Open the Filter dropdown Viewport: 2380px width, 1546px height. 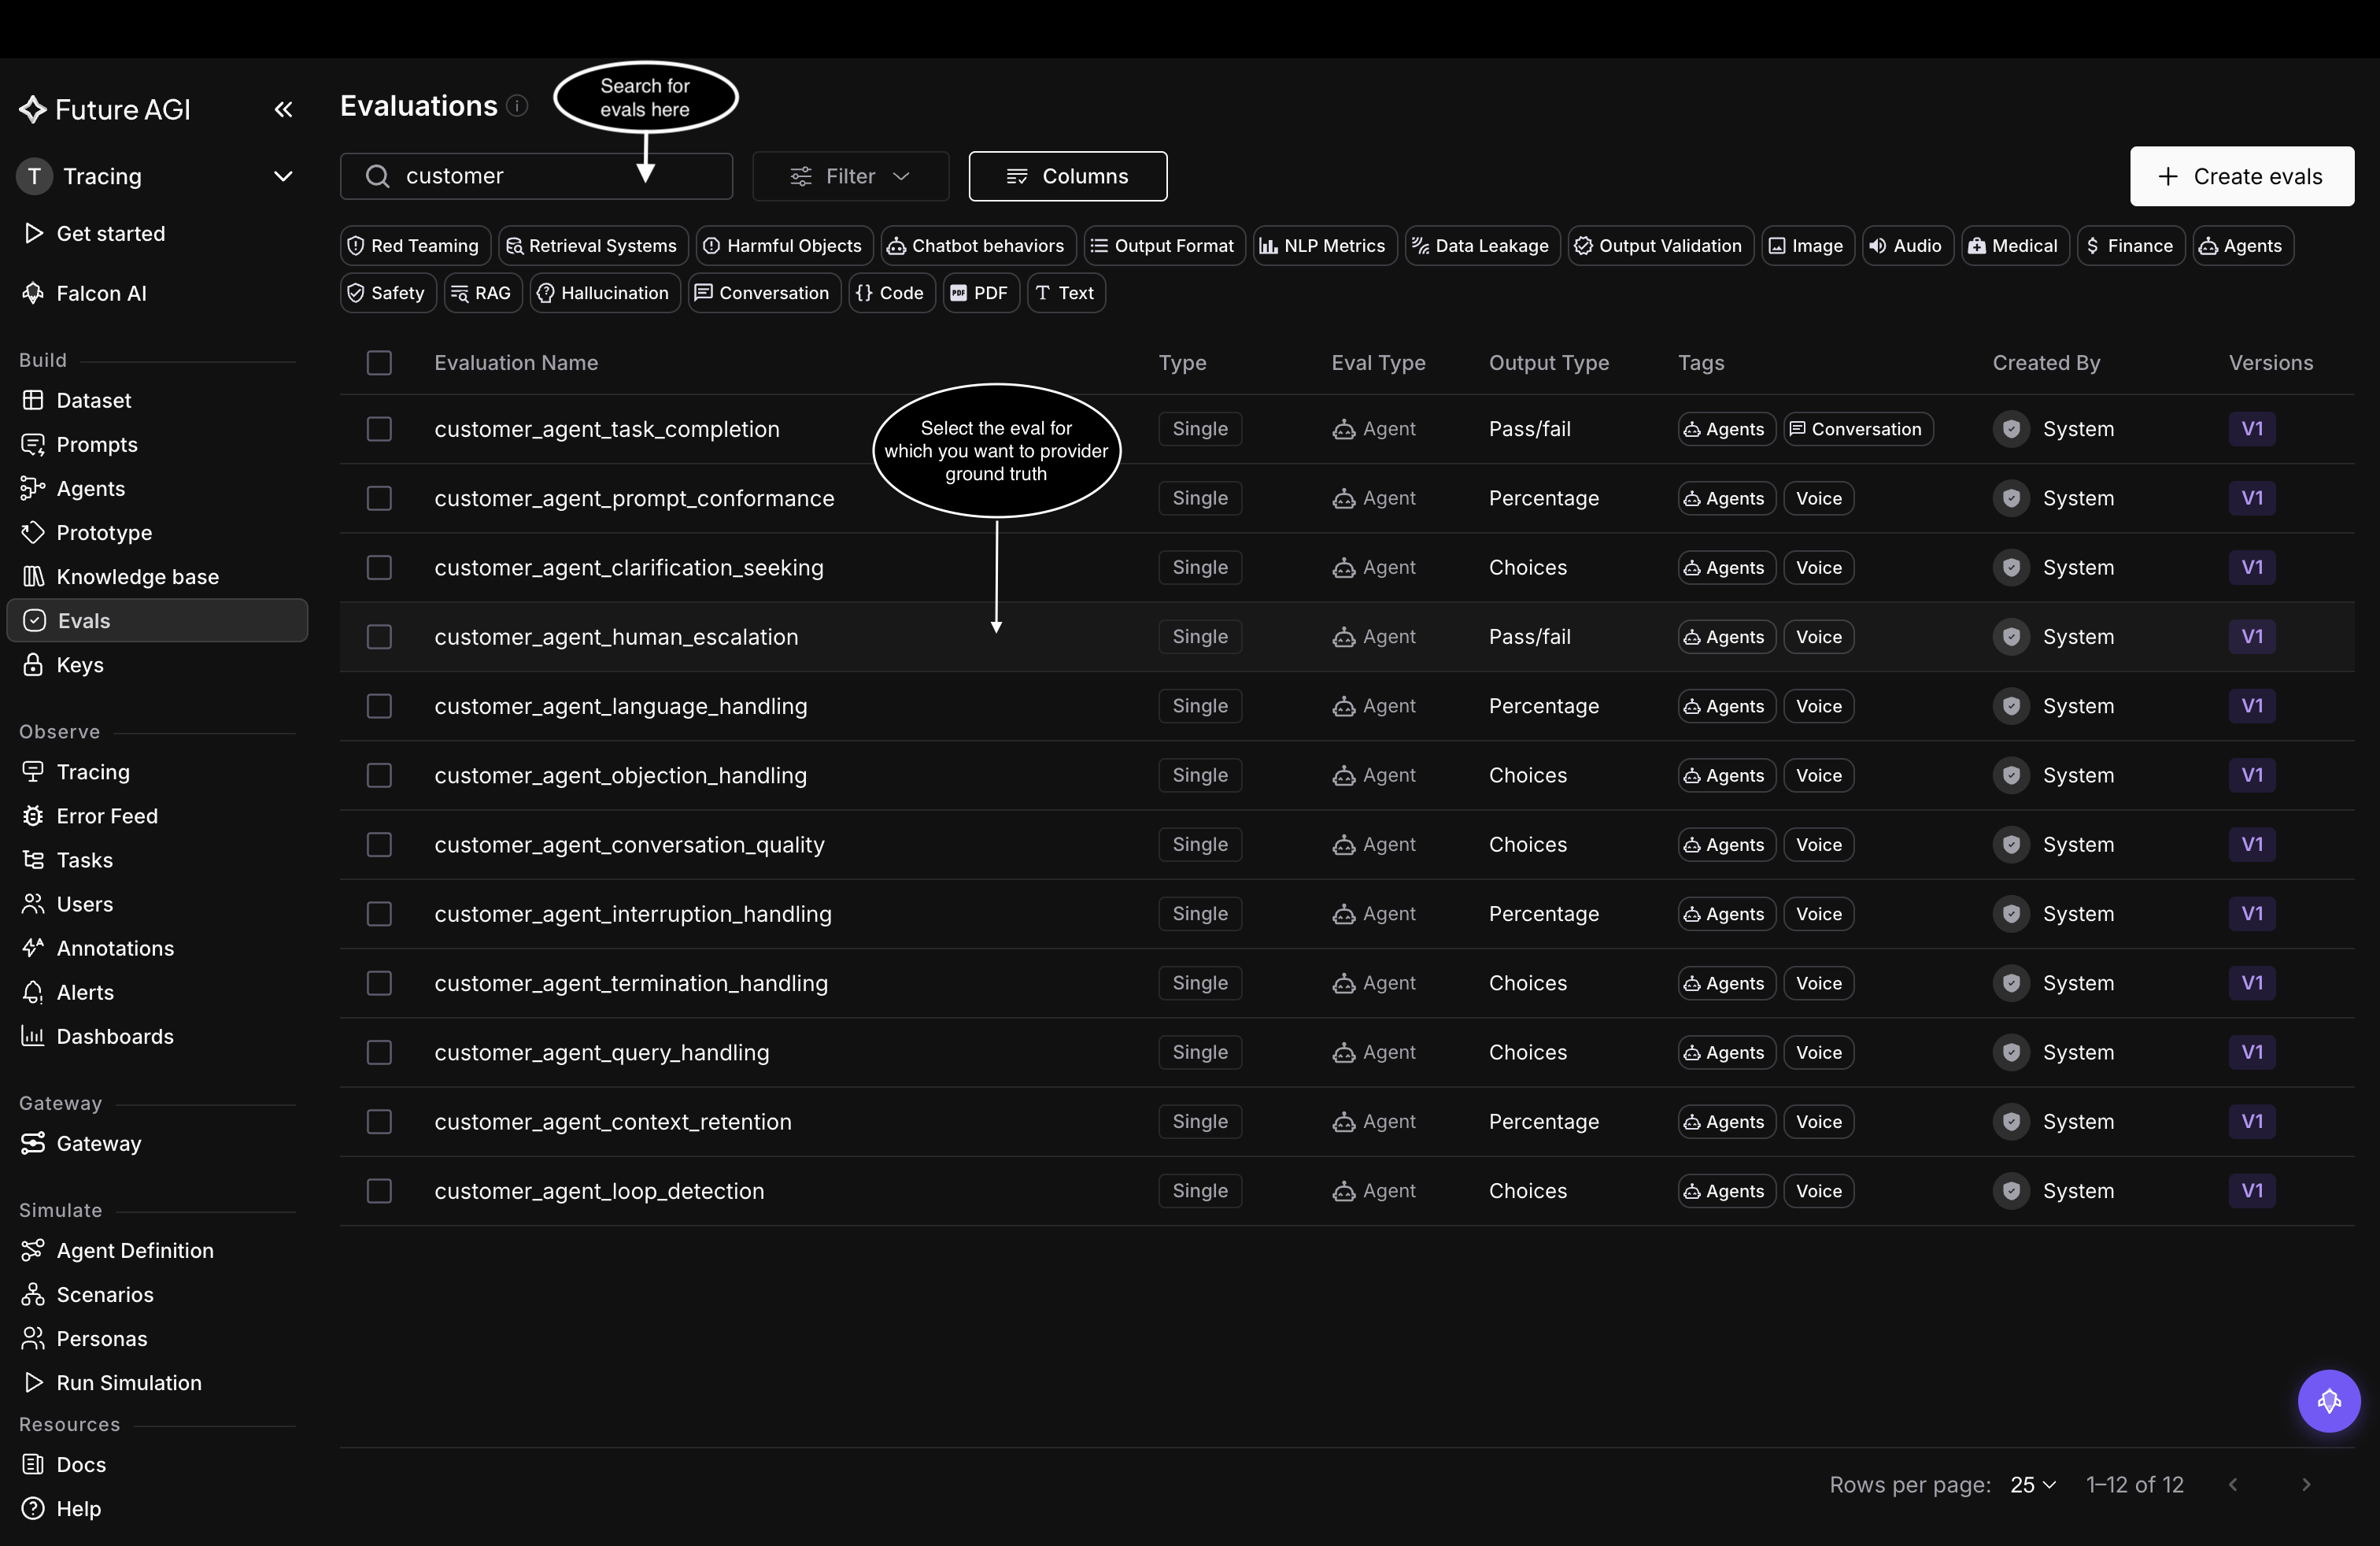[x=850, y=176]
